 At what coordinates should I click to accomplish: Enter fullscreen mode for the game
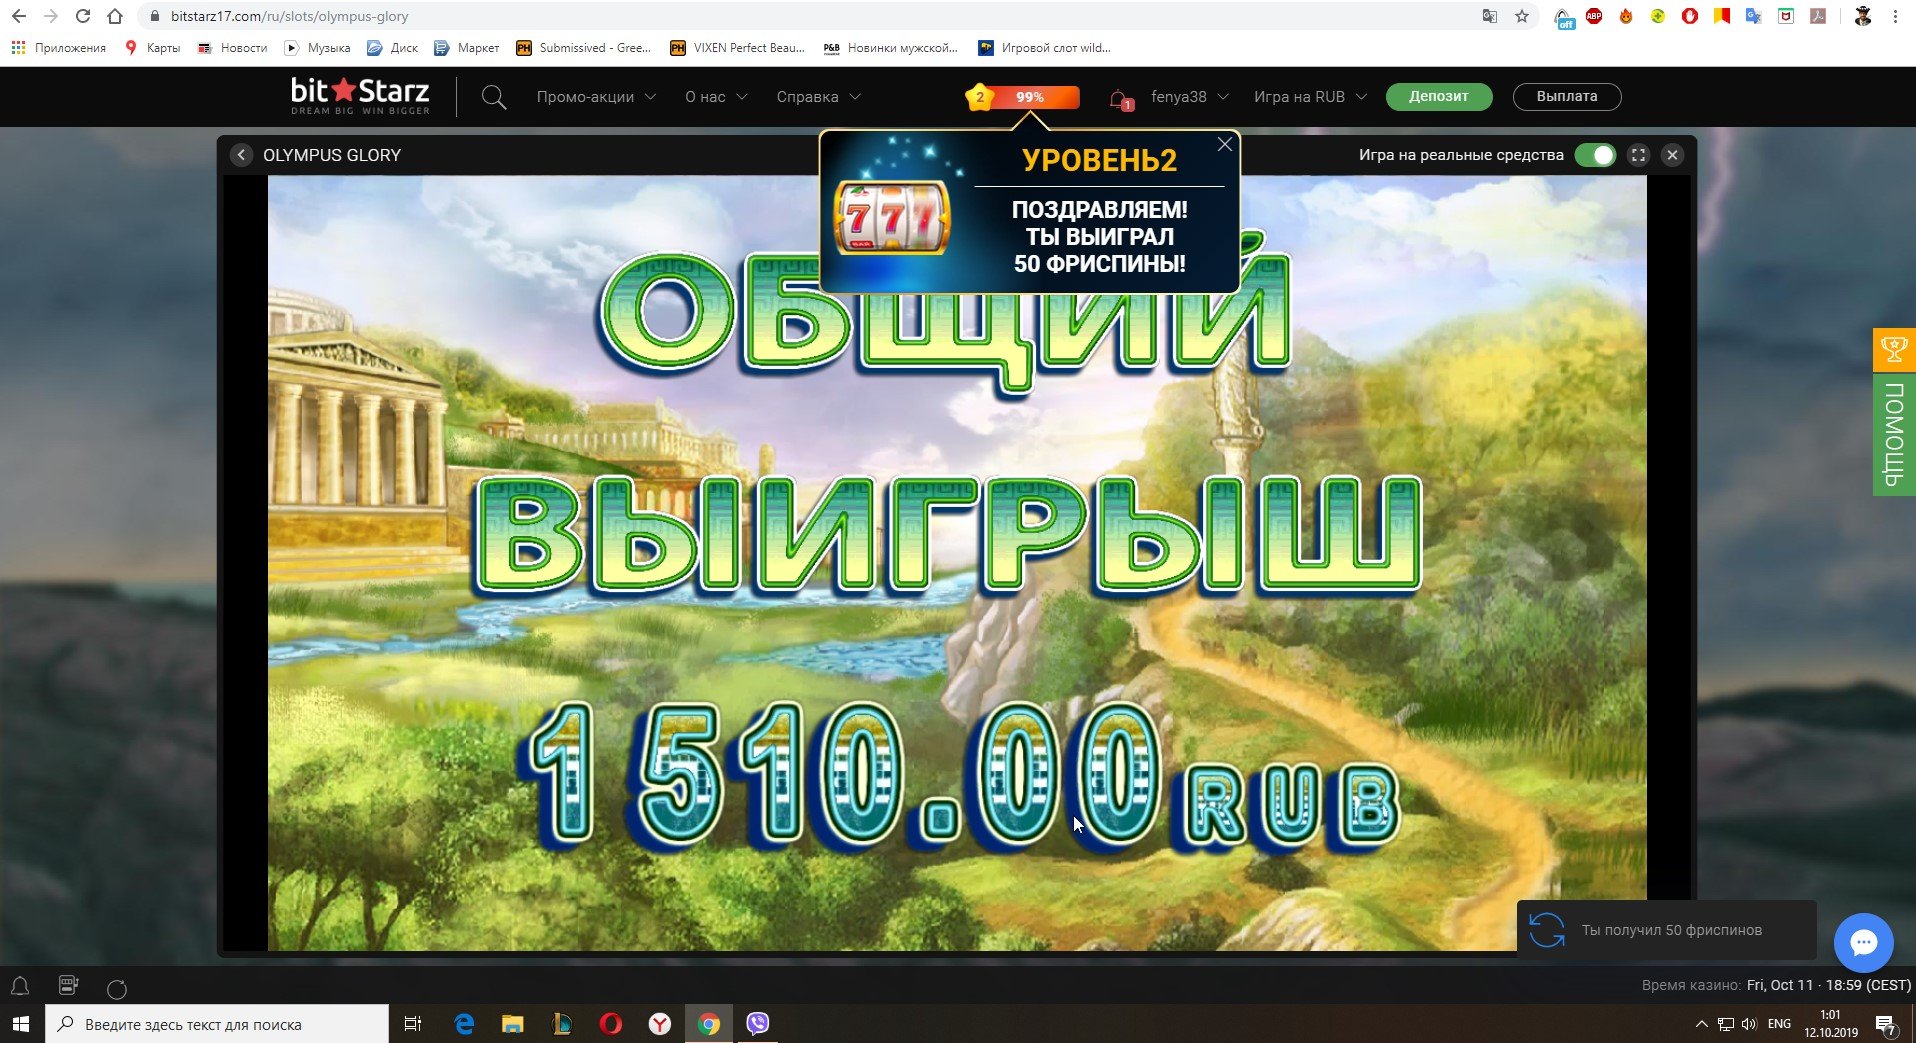1638,155
